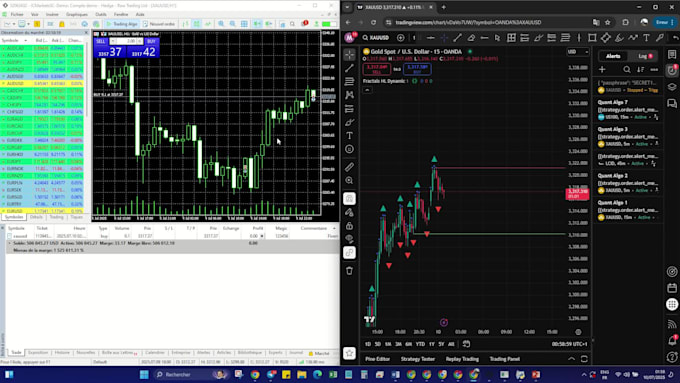Click the trash remove drawings icon

pyautogui.click(x=350, y=271)
